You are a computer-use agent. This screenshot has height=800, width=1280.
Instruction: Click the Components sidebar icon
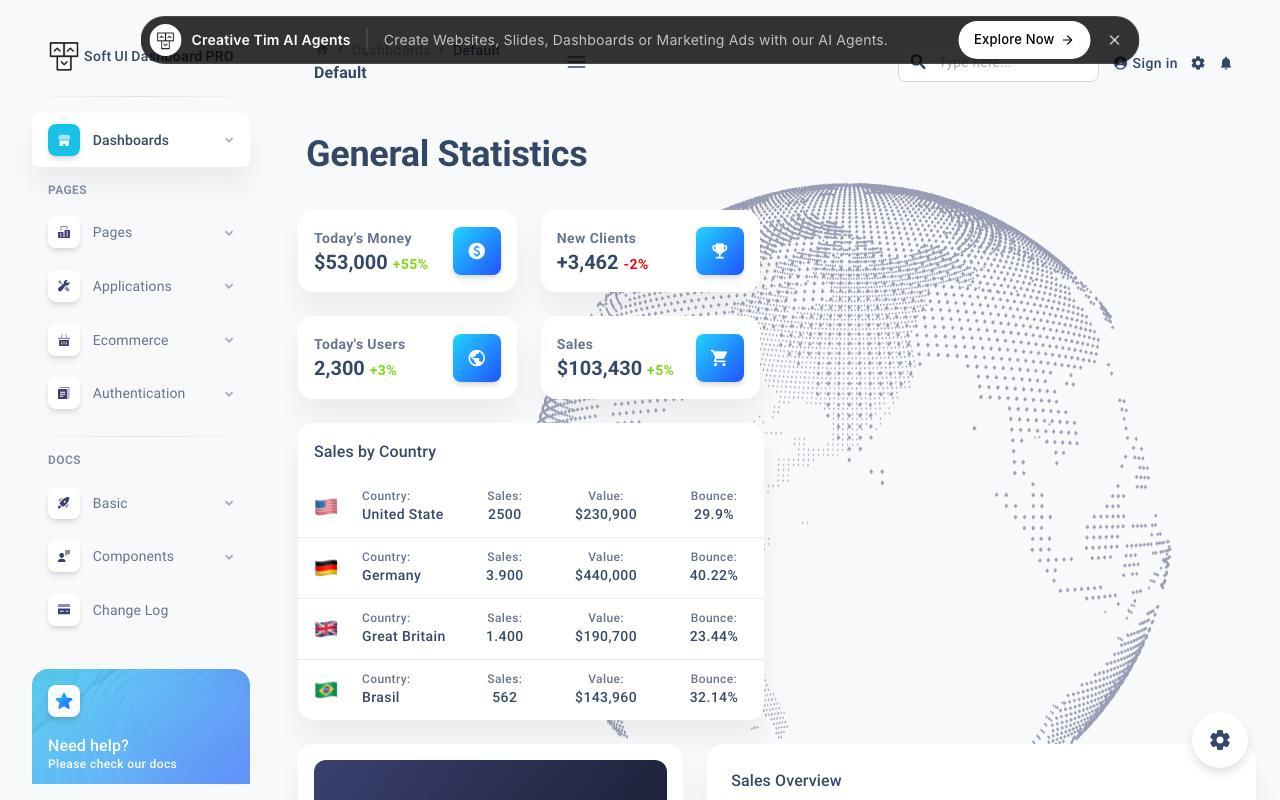click(x=64, y=556)
